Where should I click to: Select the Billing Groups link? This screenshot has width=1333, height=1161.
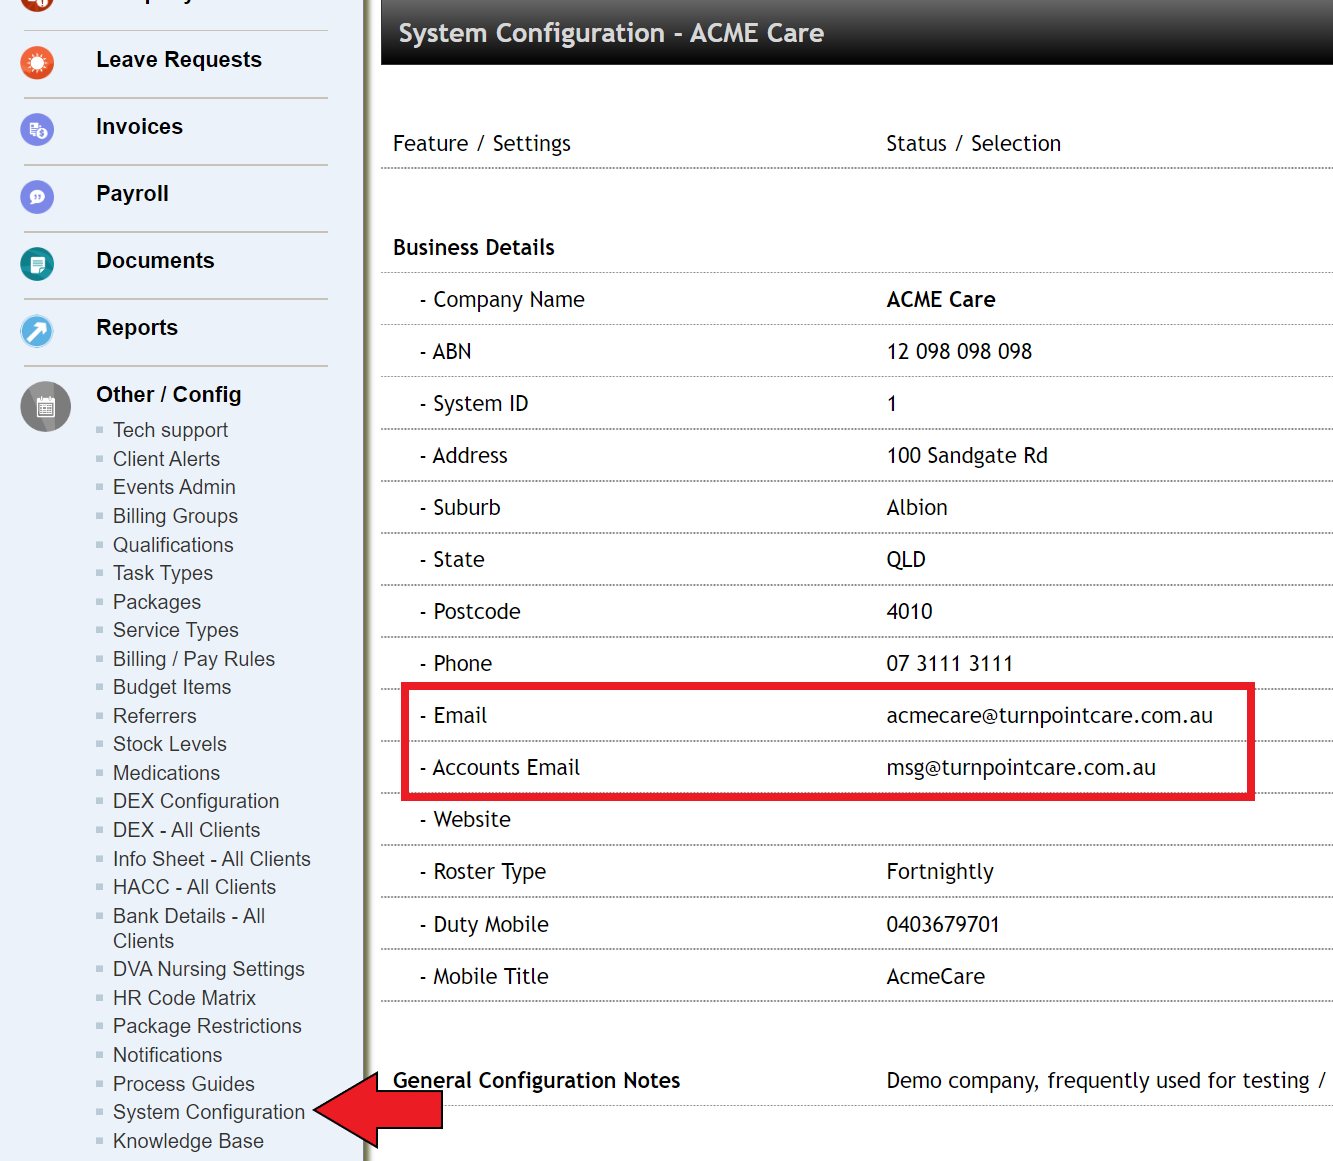tap(175, 516)
